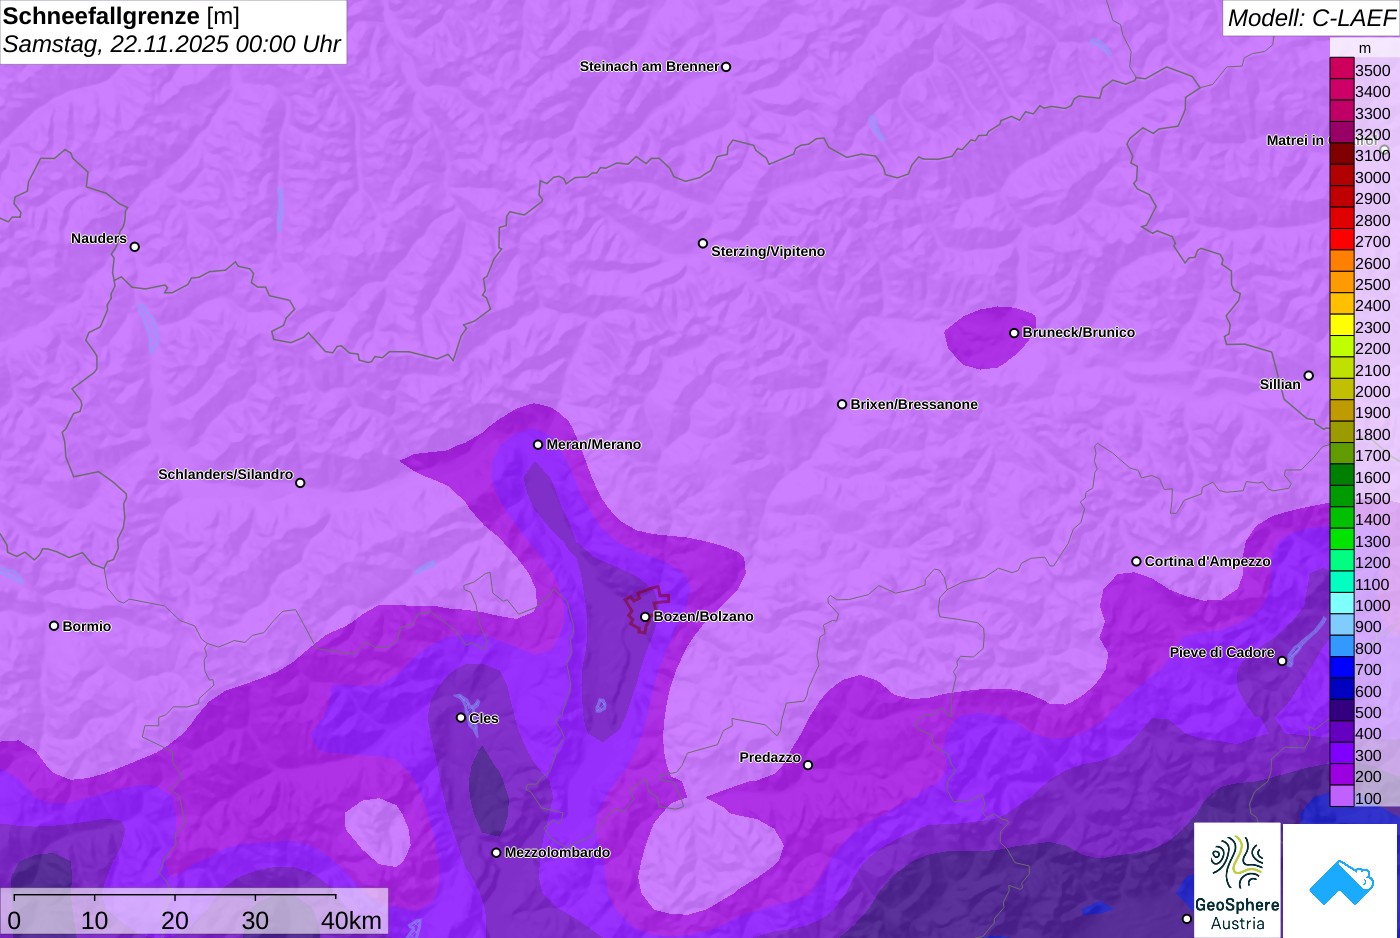Select the Sillian location marker dot
This screenshot has height=938, width=1400.
(1309, 376)
